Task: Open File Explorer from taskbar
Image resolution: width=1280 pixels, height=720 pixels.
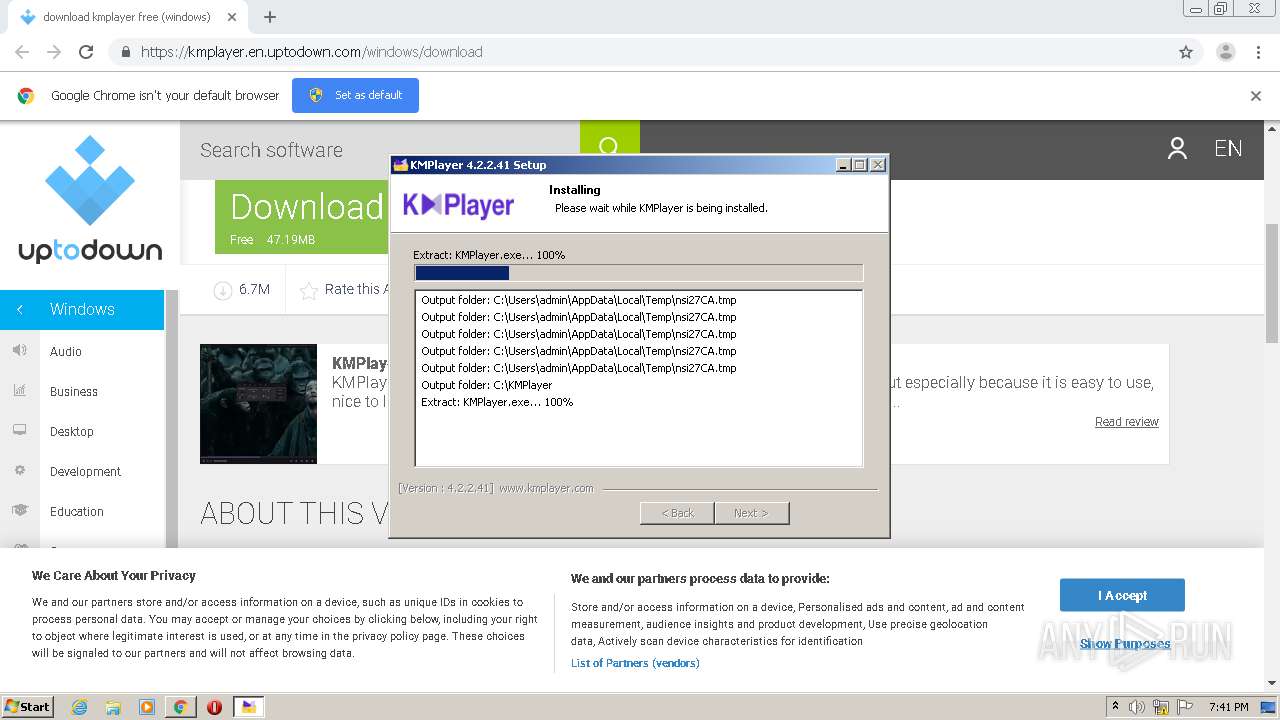Action: click(x=113, y=707)
